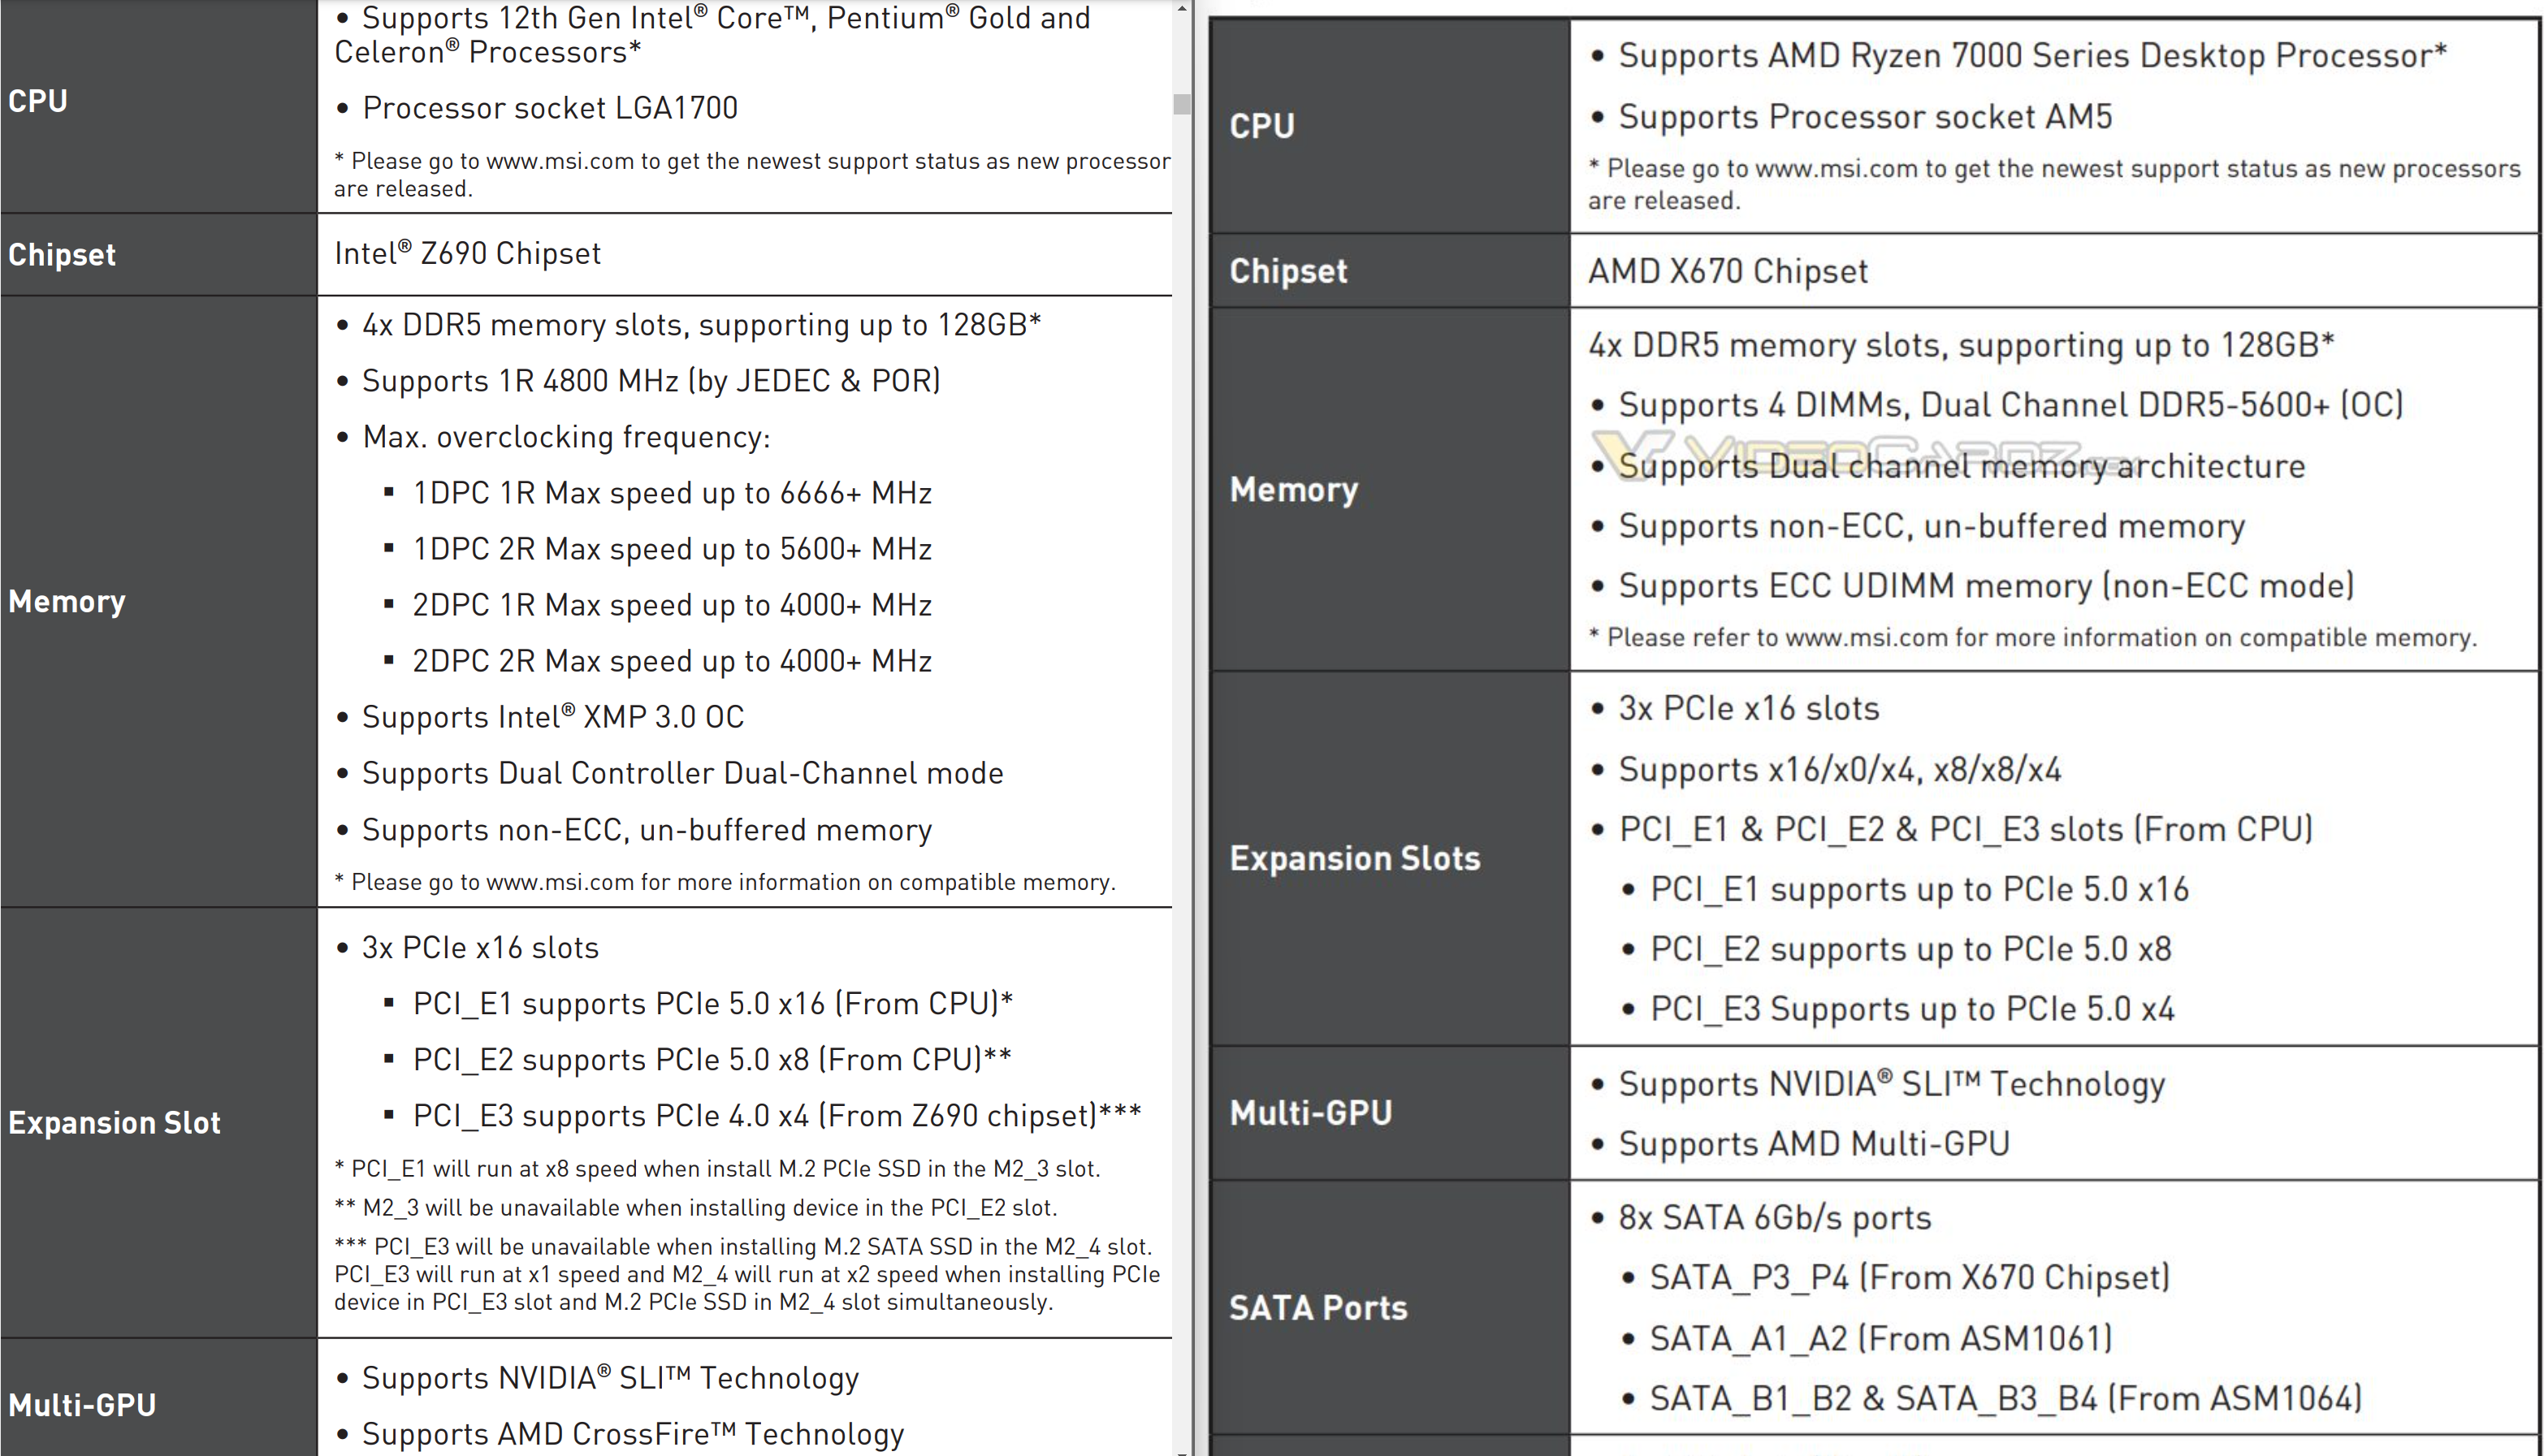Click DDR5-5600+ (OC) memory line
Image resolution: width=2544 pixels, height=1456 pixels.
[2010, 405]
